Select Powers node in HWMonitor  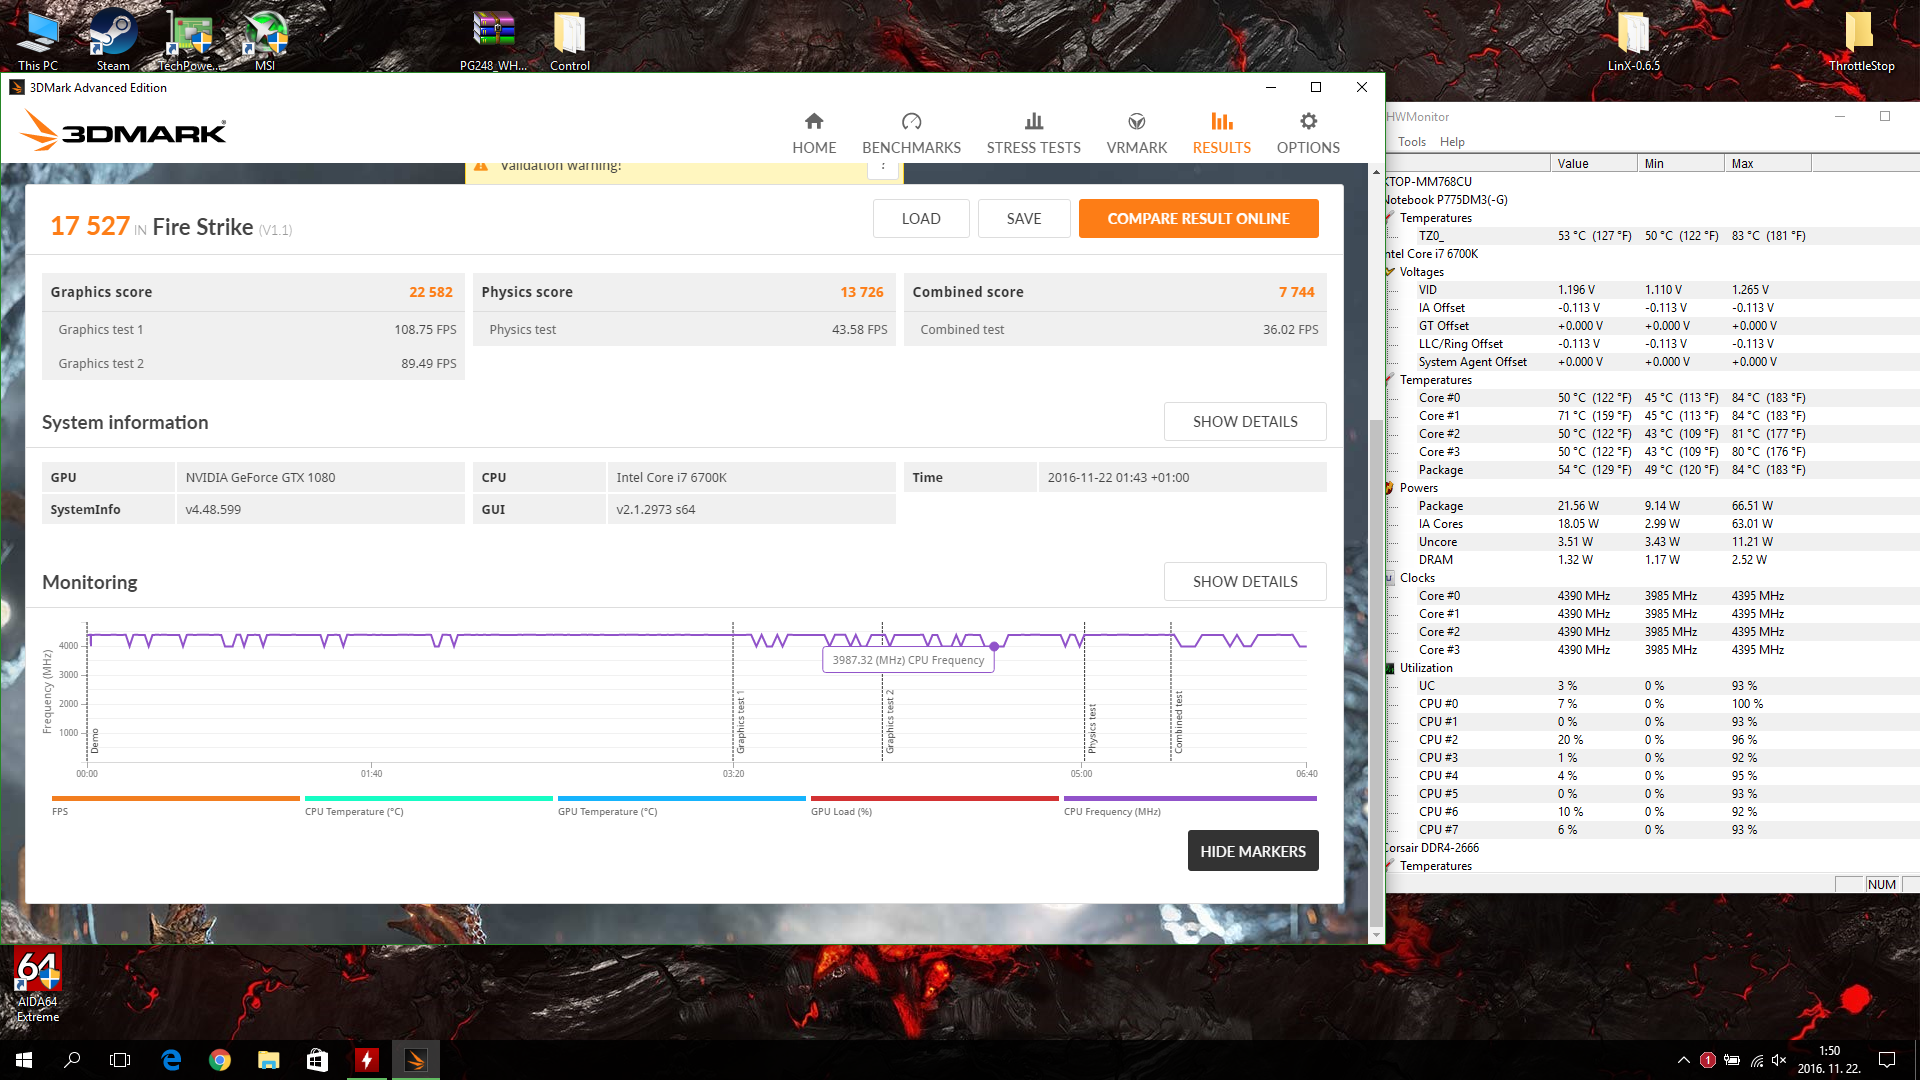(1418, 488)
